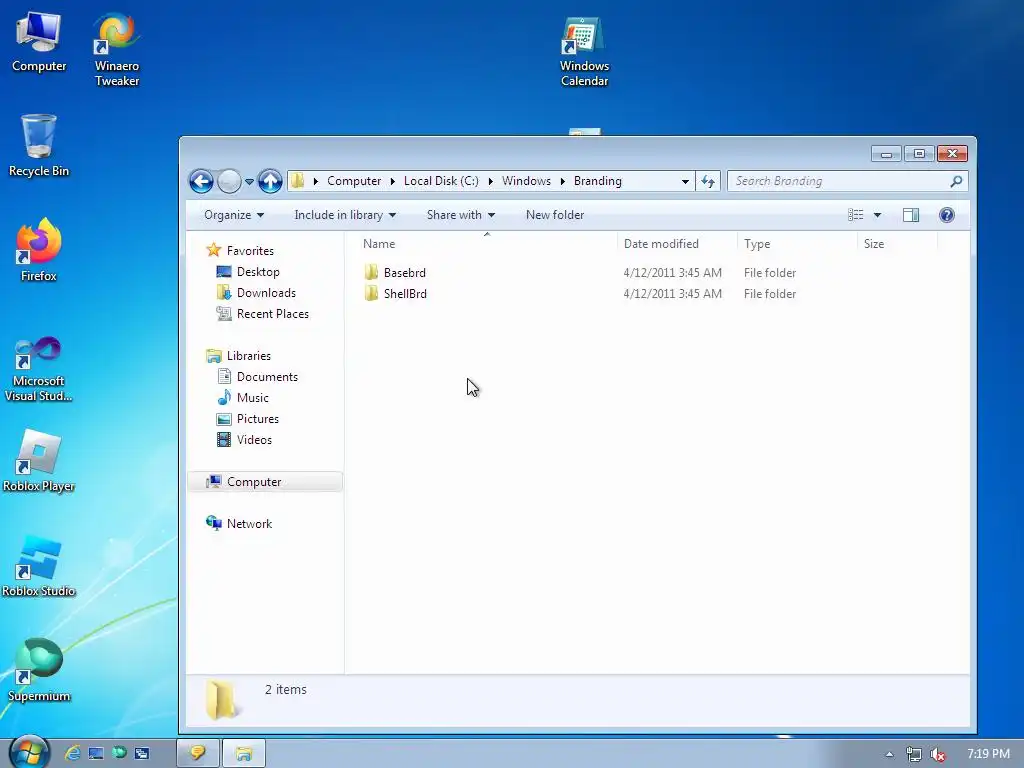1024x768 pixels.
Task: Sort by the Size column
Action: point(897,244)
